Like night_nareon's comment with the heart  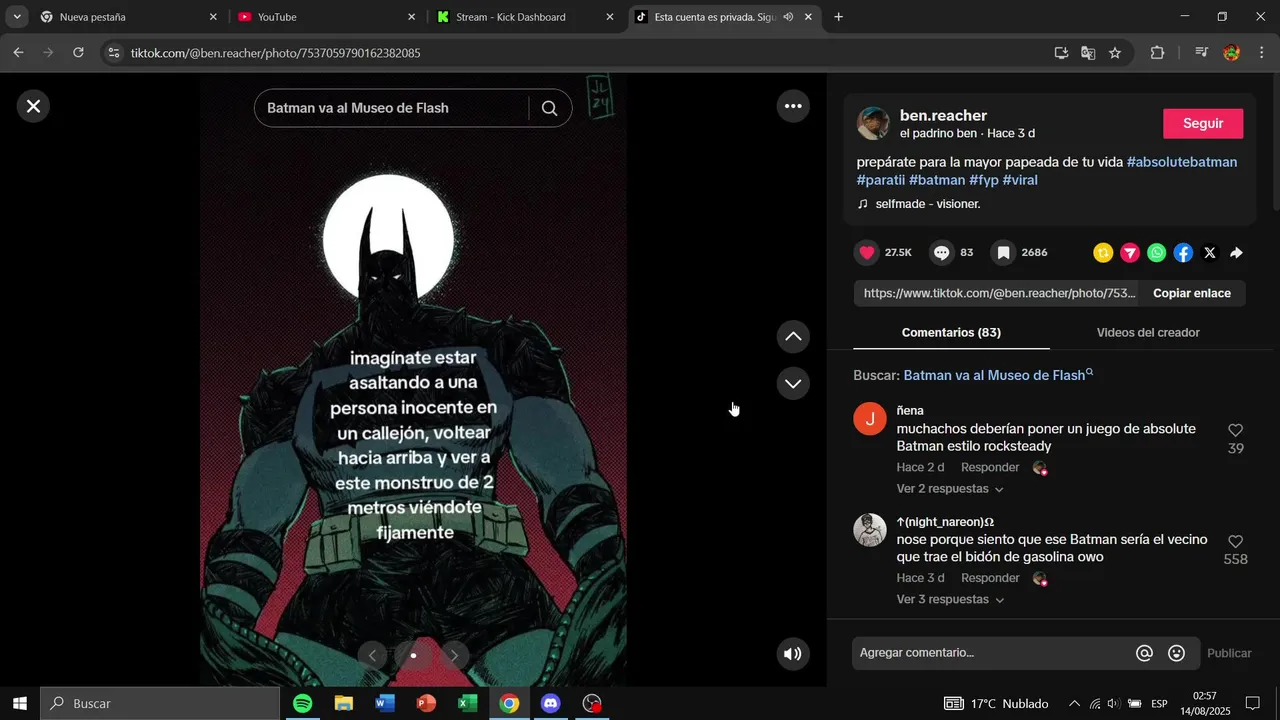1236,541
